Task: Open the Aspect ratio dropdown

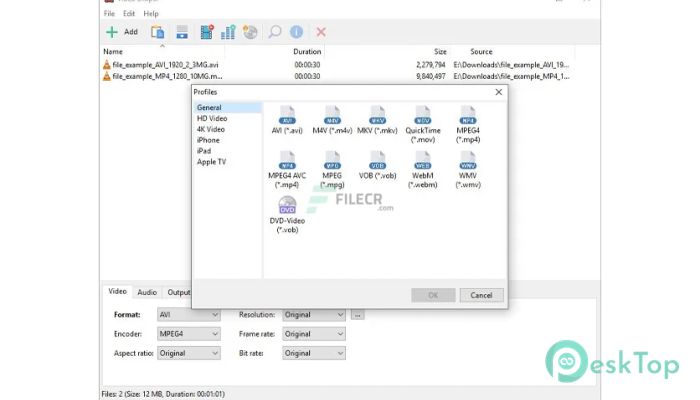Action: 188,353
